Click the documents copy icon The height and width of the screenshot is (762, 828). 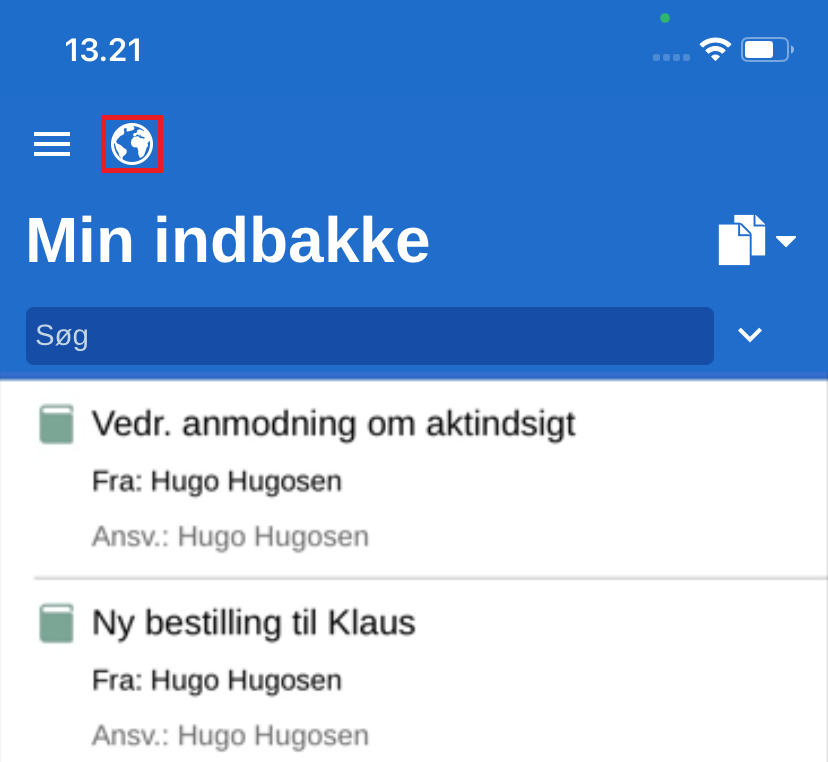[x=741, y=240]
